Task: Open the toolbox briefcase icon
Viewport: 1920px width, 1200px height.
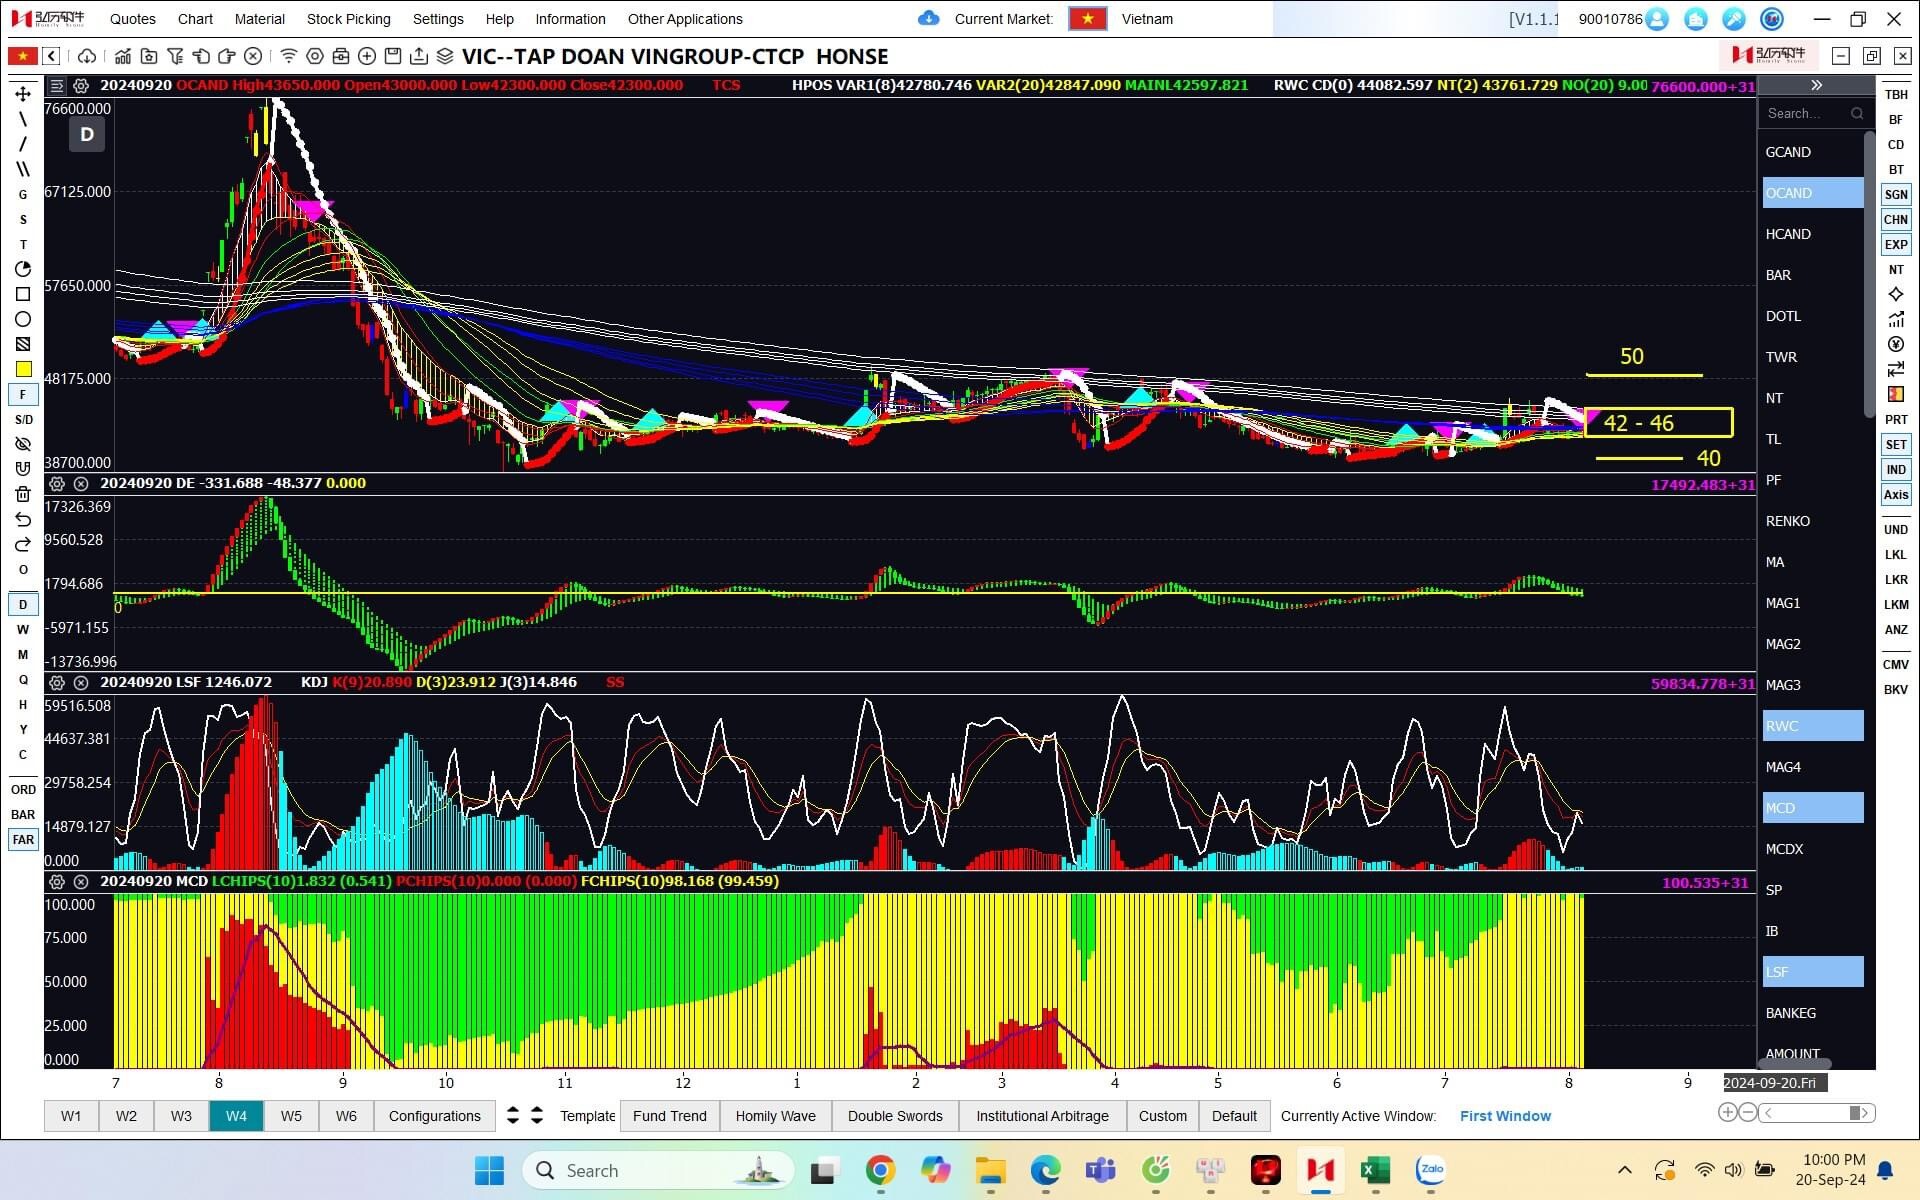Action: point(341,56)
